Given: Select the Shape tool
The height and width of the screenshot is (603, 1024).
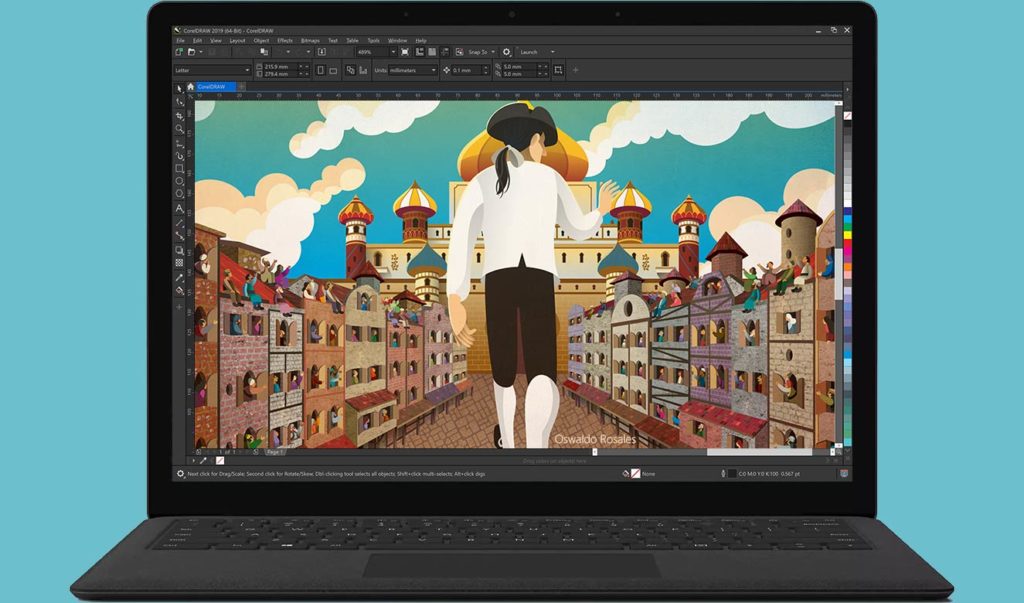Looking at the screenshot, I should click(x=179, y=102).
